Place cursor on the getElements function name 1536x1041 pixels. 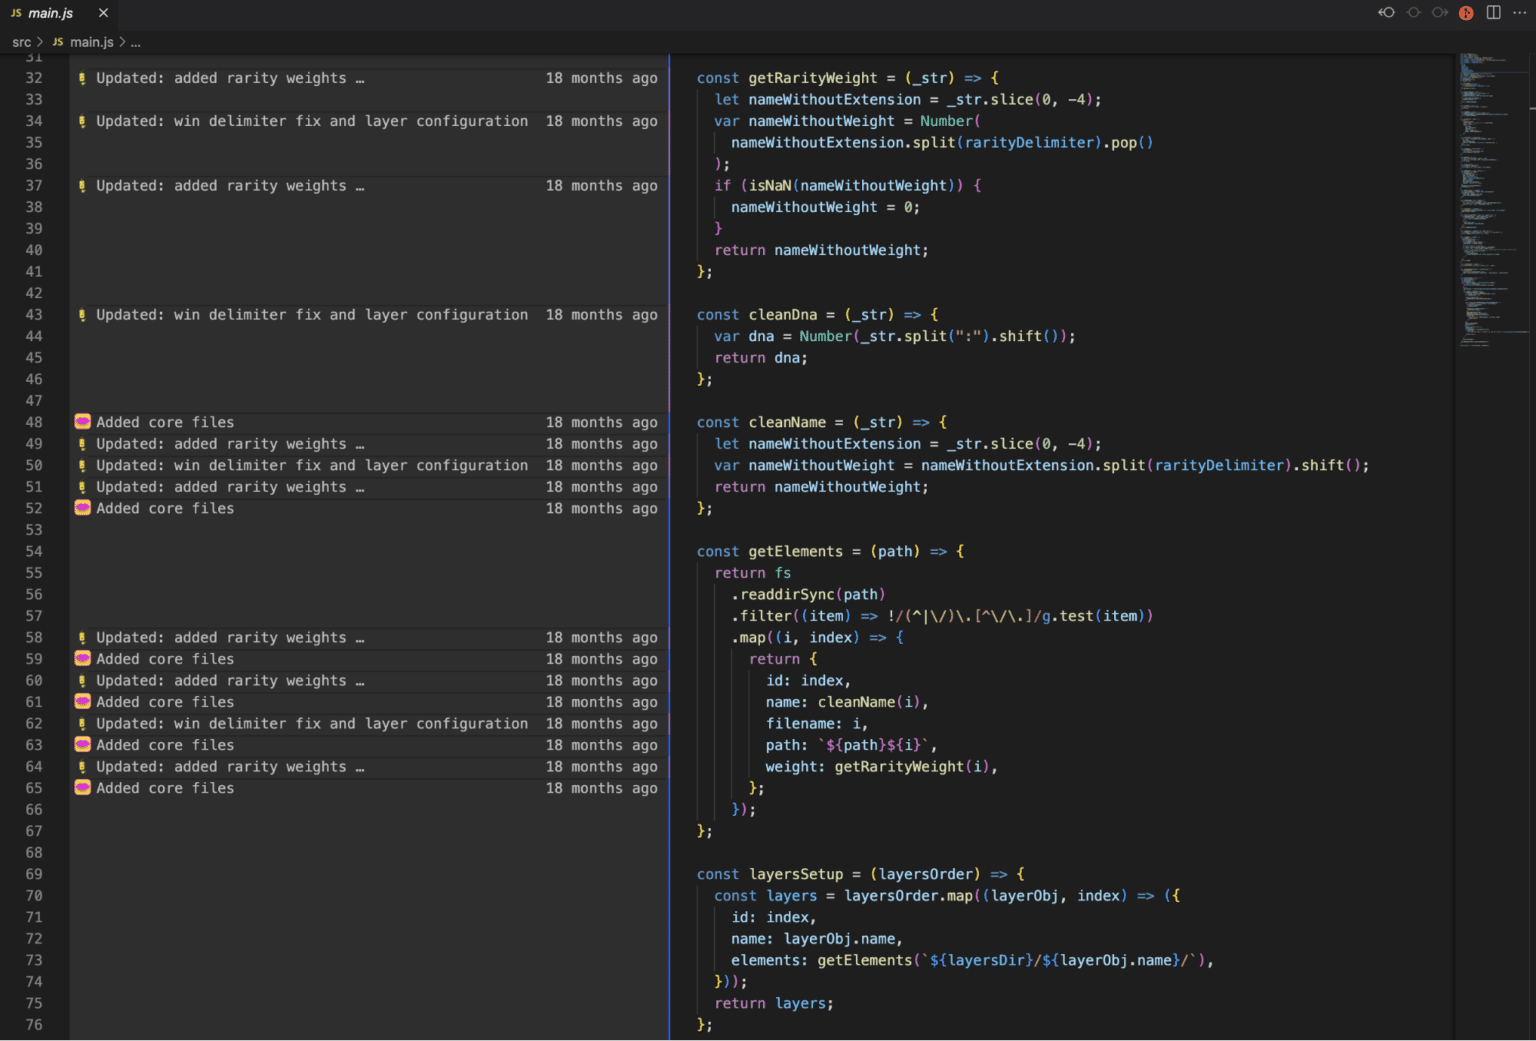[795, 551]
